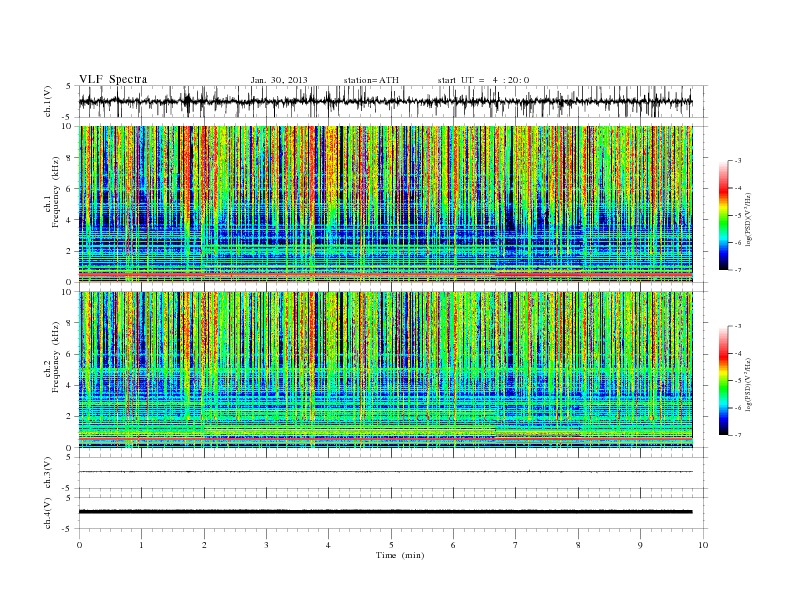Click the lower PSD color scale bar
Viewport: 792px width, 612px height.
click(723, 381)
